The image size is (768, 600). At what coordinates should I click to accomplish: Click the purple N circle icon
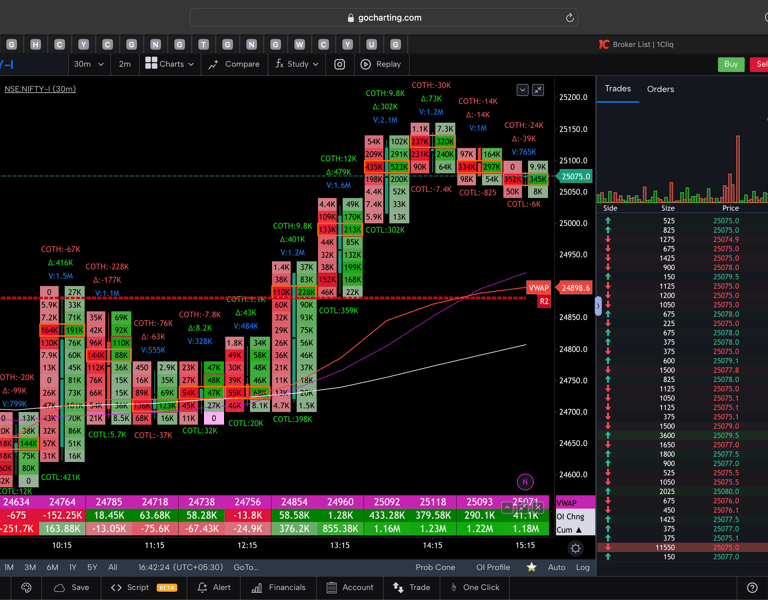pyautogui.click(x=525, y=481)
